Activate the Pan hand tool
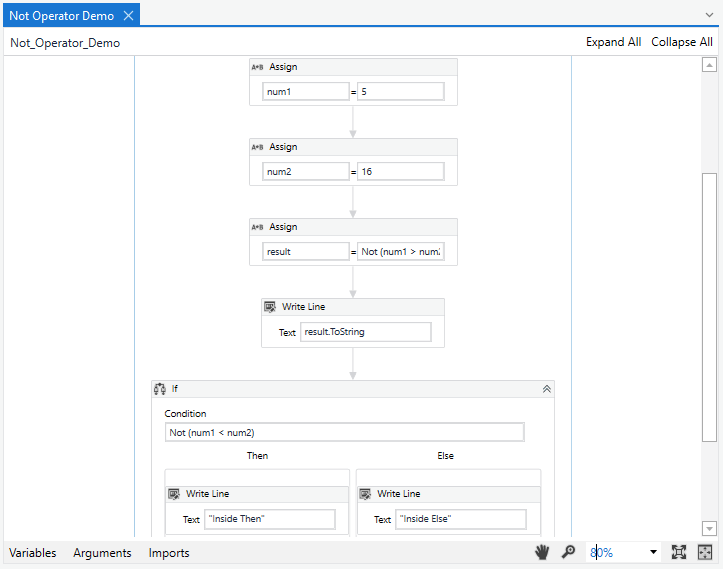Viewport: 723px width, 569px height. coord(542,552)
